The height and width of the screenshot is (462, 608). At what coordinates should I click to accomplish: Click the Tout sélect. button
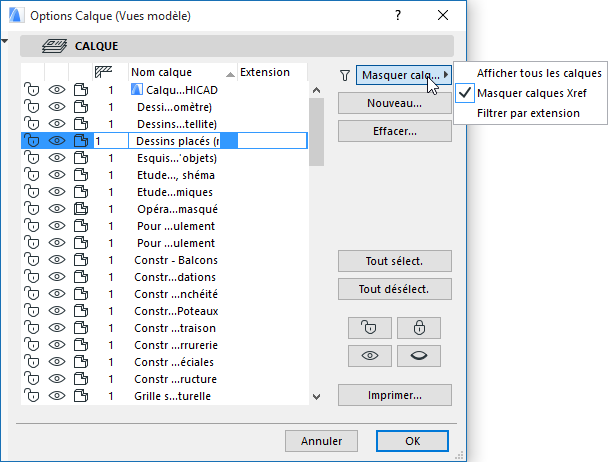395,261
